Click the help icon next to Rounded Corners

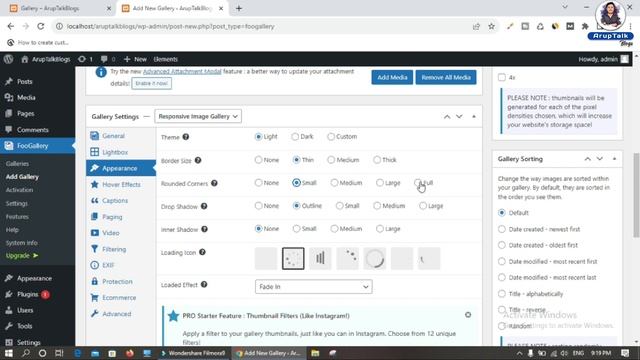point(214,183)
